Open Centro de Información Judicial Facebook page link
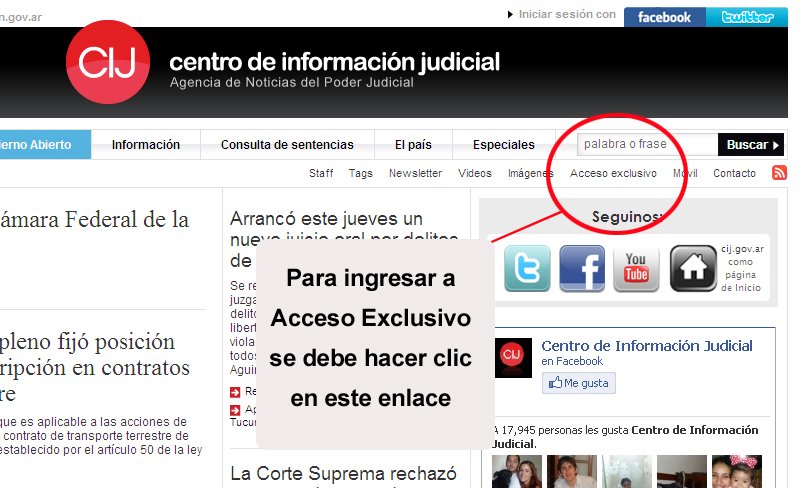 tap(647, 346)
